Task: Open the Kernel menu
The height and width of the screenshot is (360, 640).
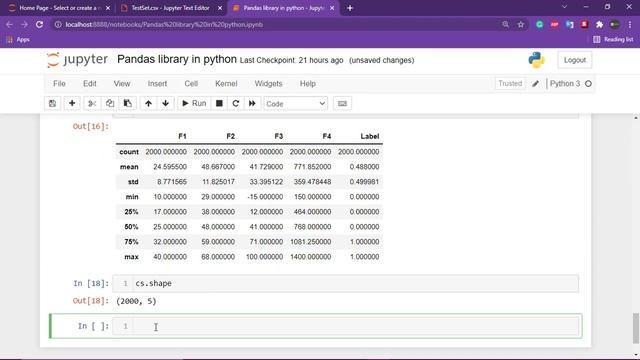Action: [x=226, y=84]
